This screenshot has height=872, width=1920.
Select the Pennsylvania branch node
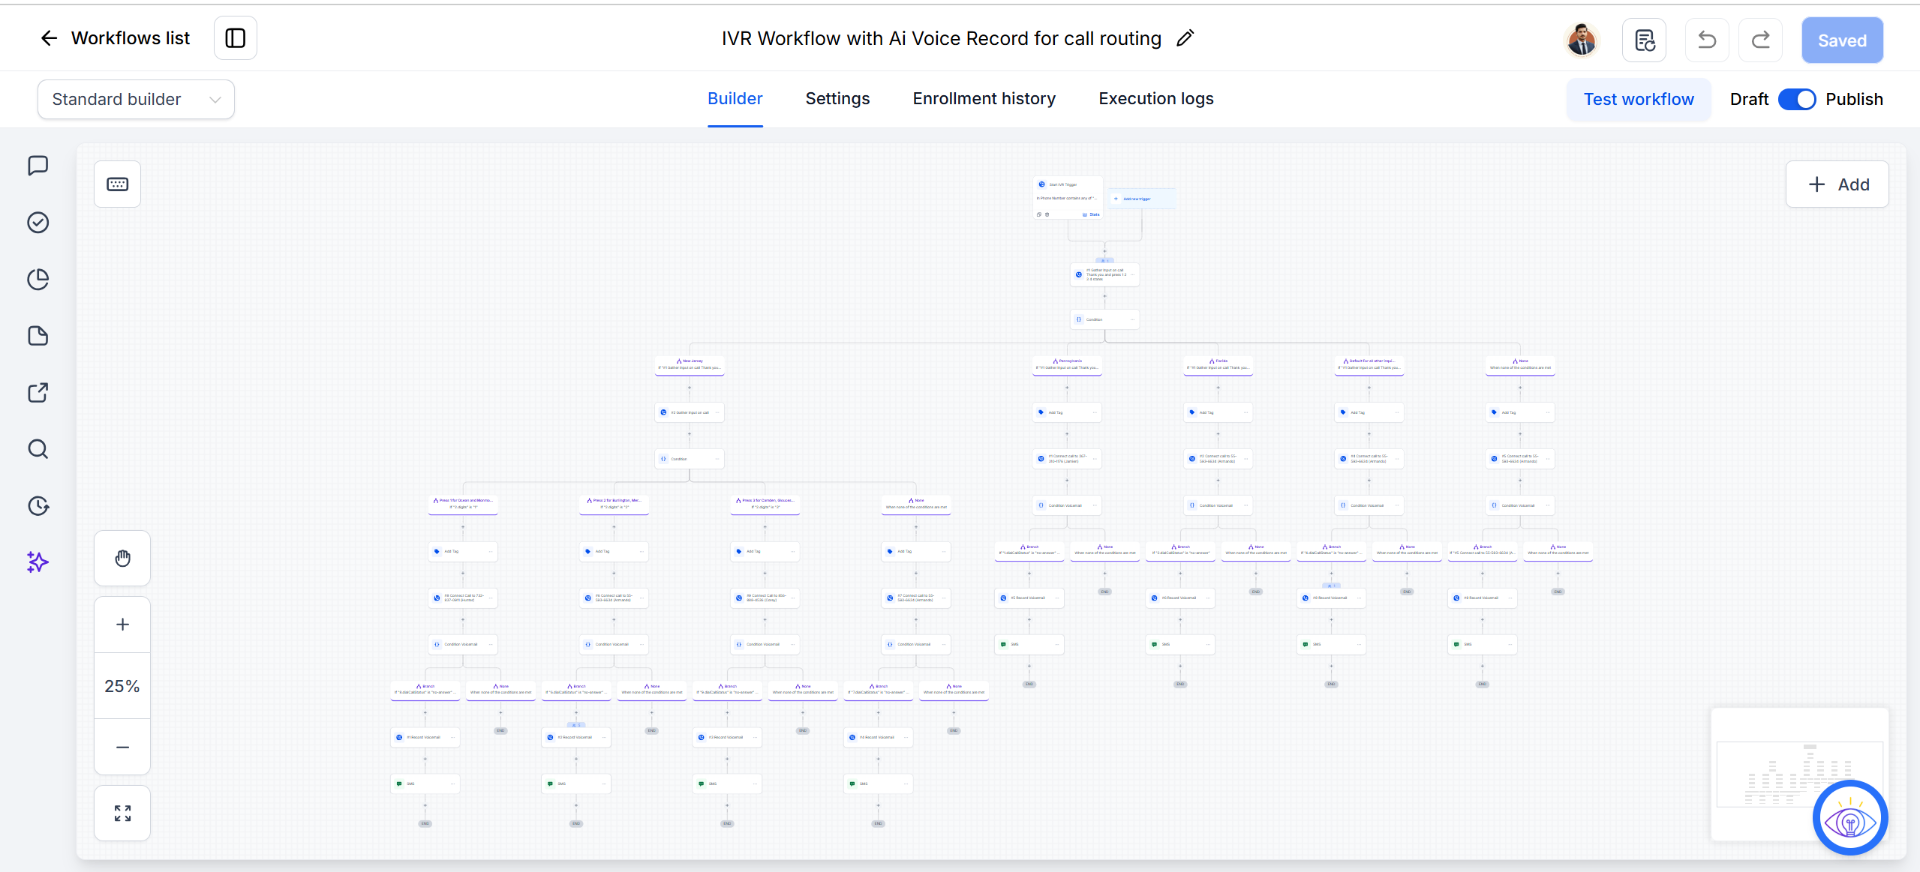[x=1067, y=365]
